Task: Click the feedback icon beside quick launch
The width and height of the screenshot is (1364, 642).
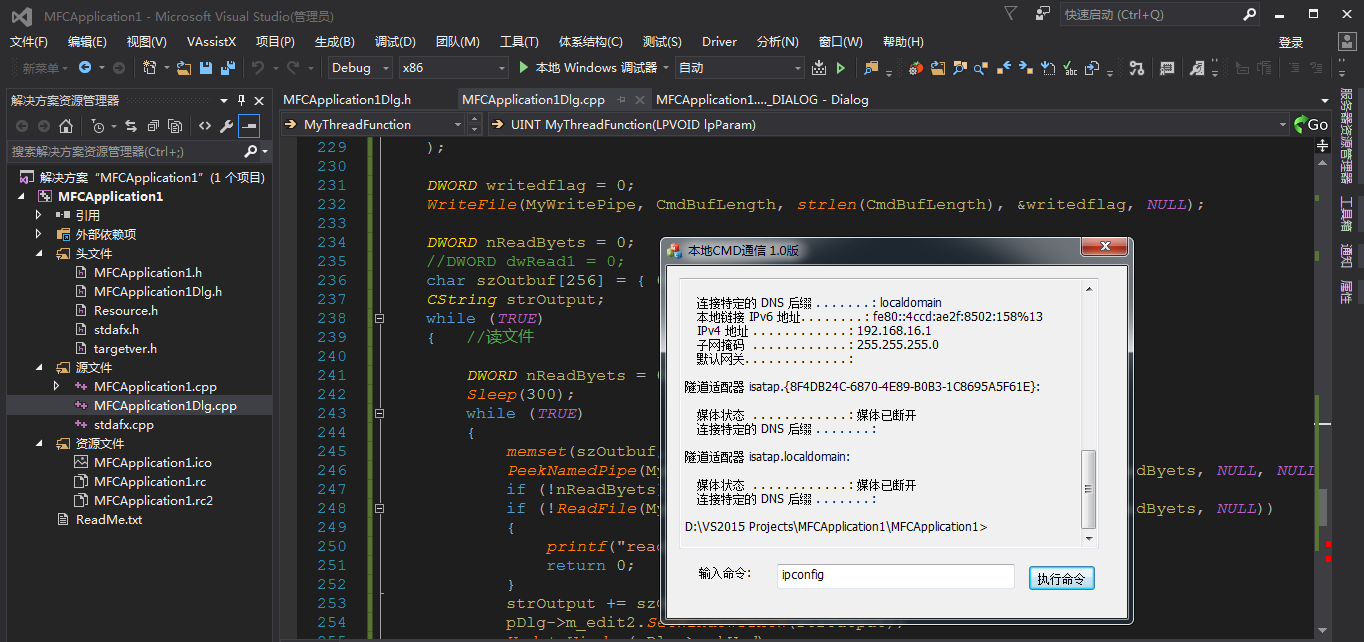Action: (x=1043, y=14)
